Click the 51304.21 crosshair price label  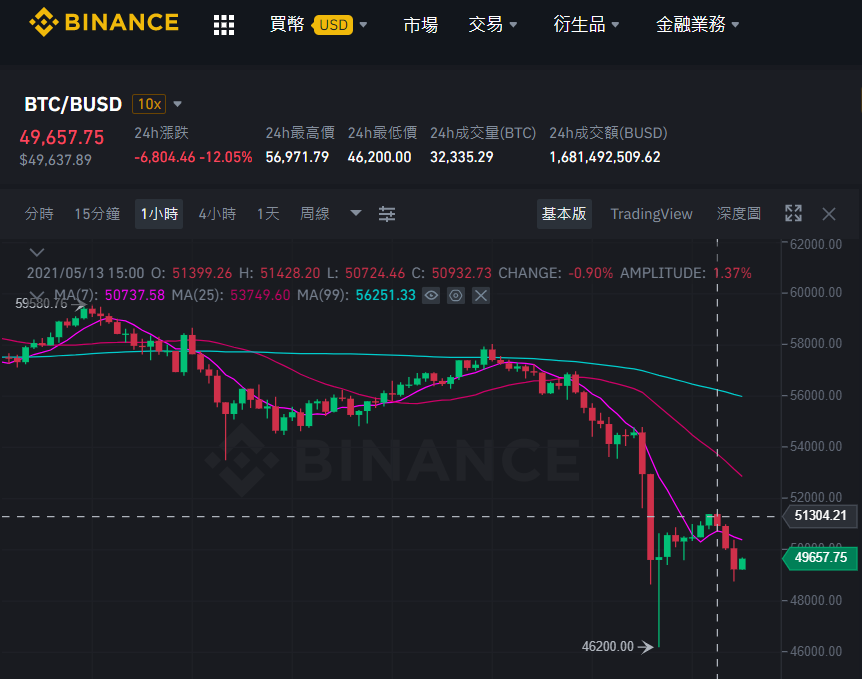click(820, 516)
